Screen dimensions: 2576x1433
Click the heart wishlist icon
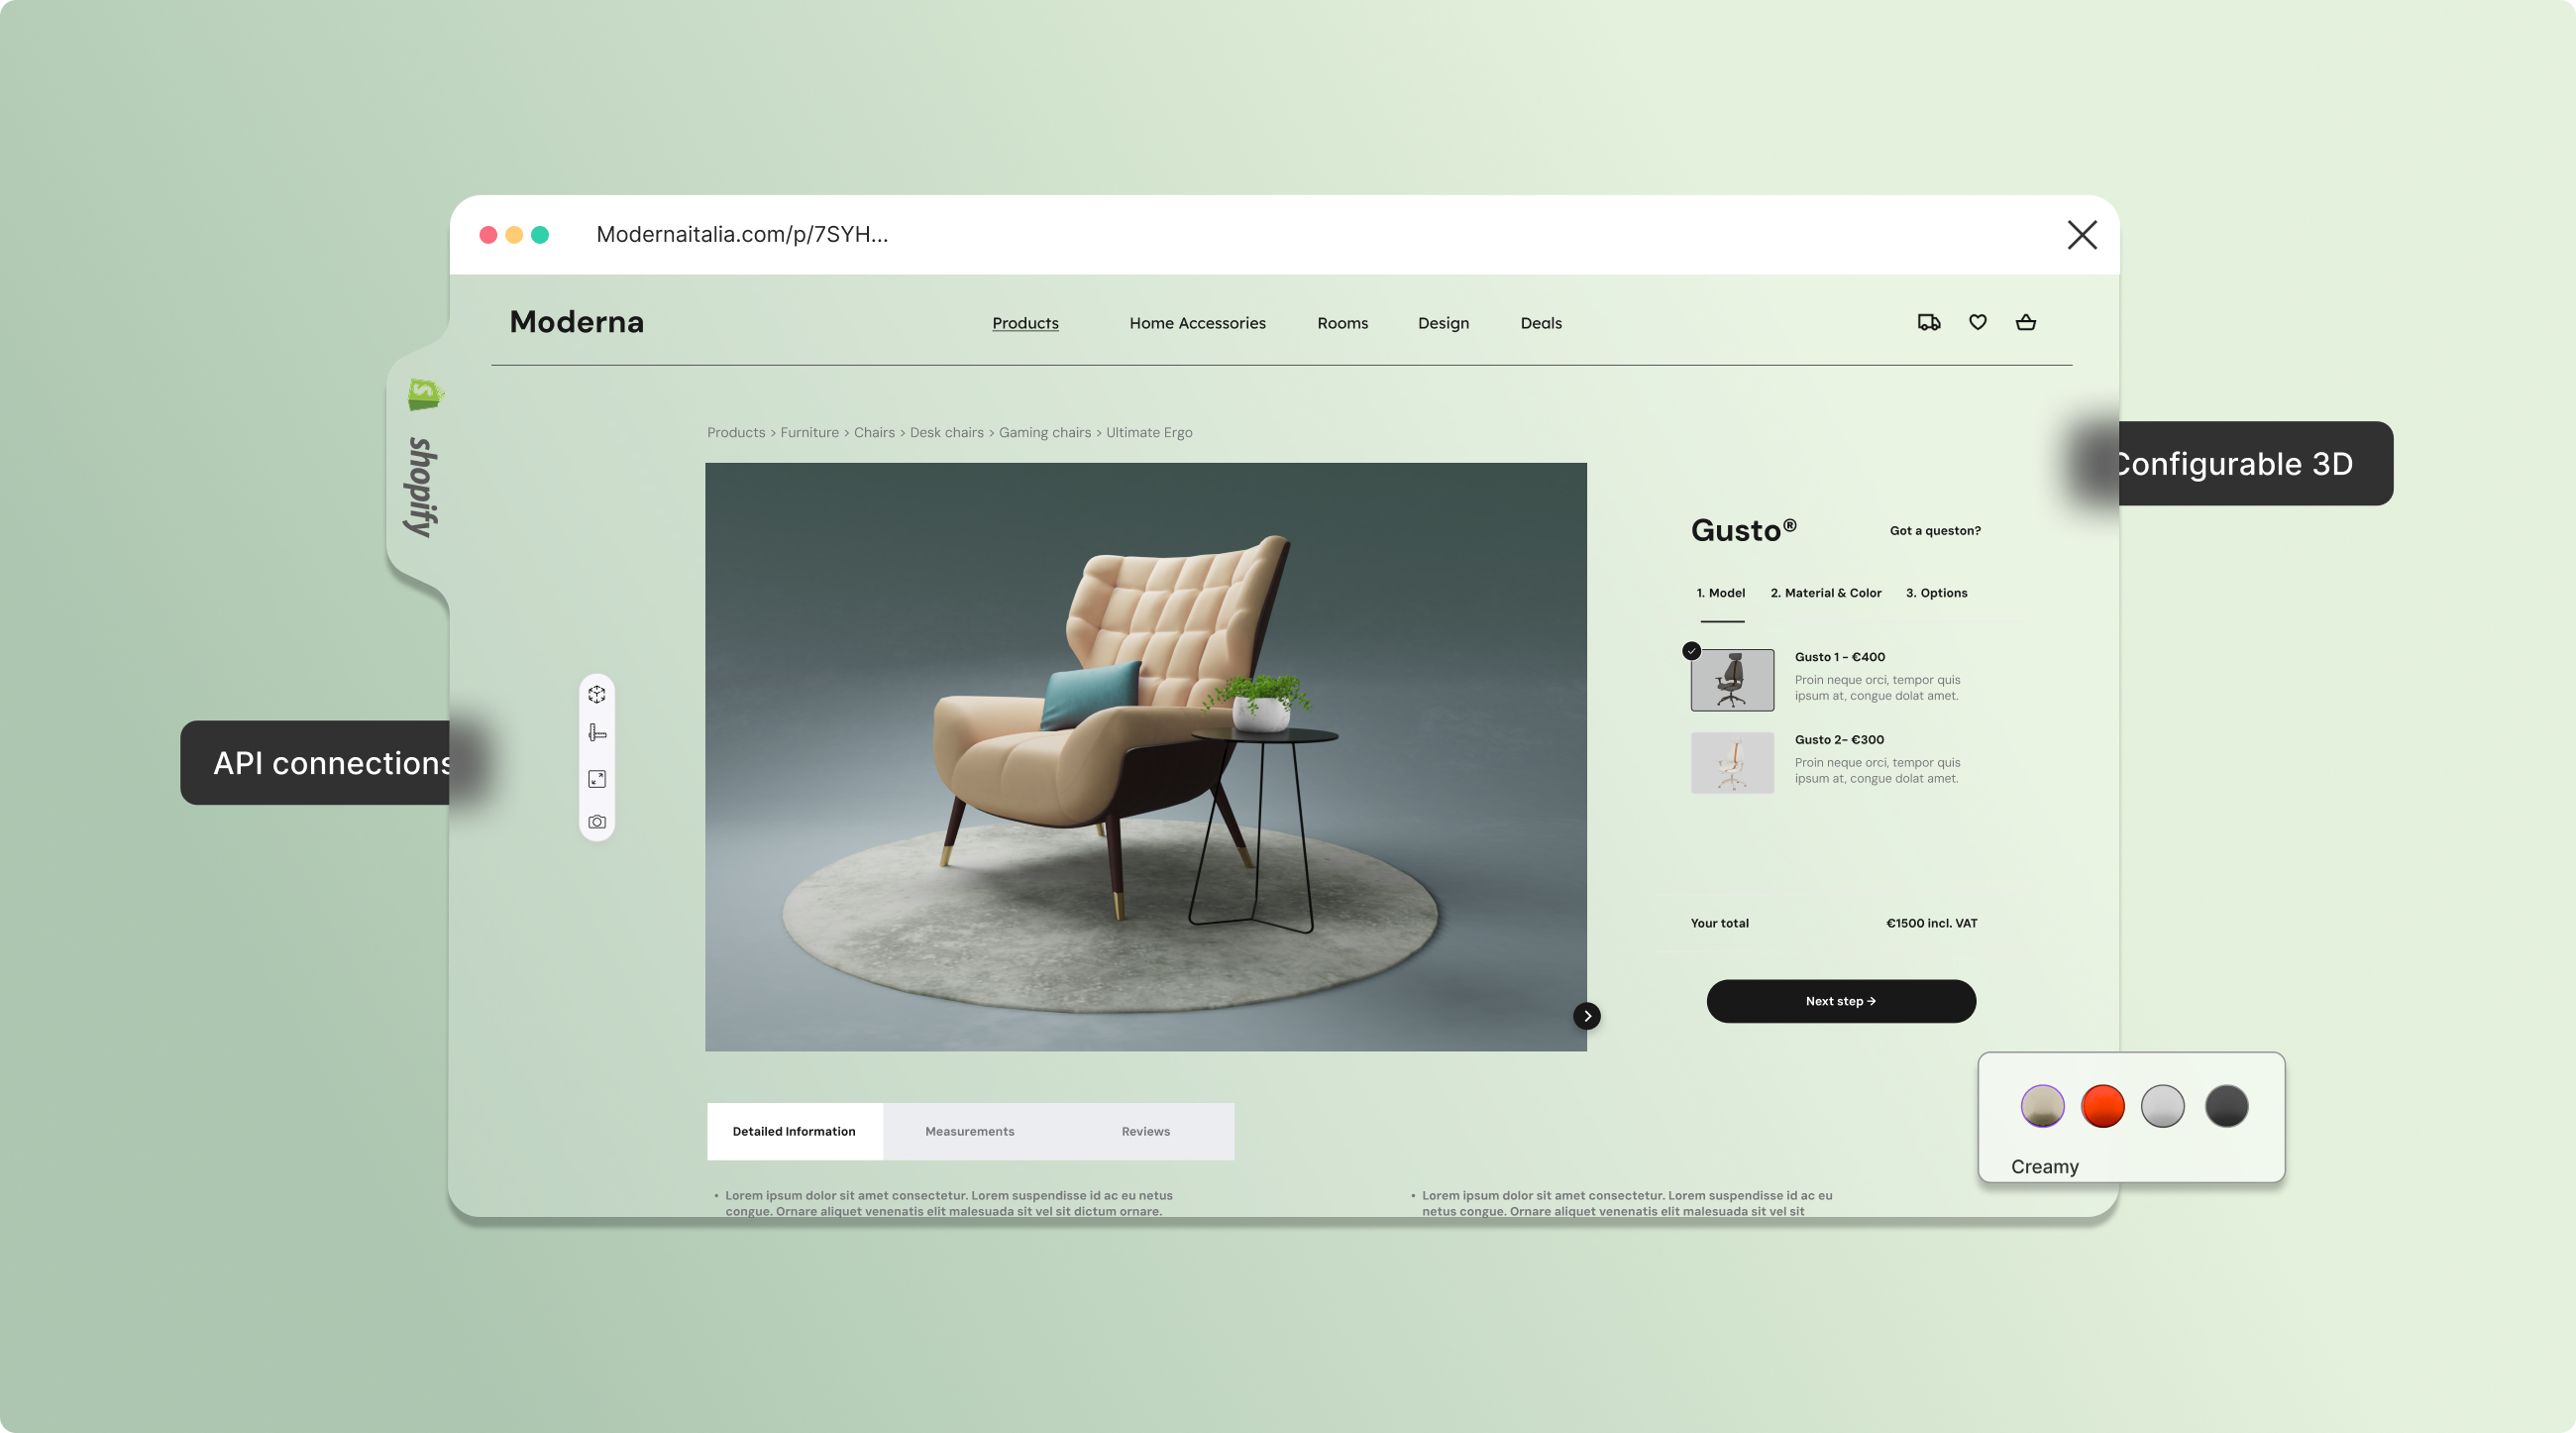tap(1978, 322)
